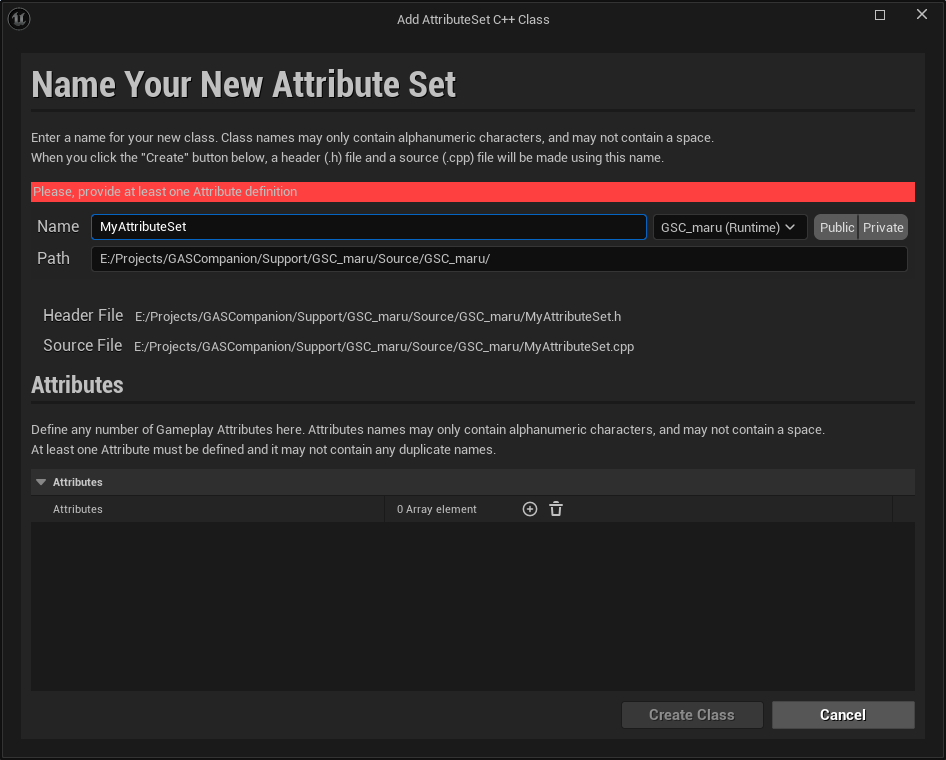Screen dimensions: 946x760
Task: Click into the Path text field
Action: (498, 259)
